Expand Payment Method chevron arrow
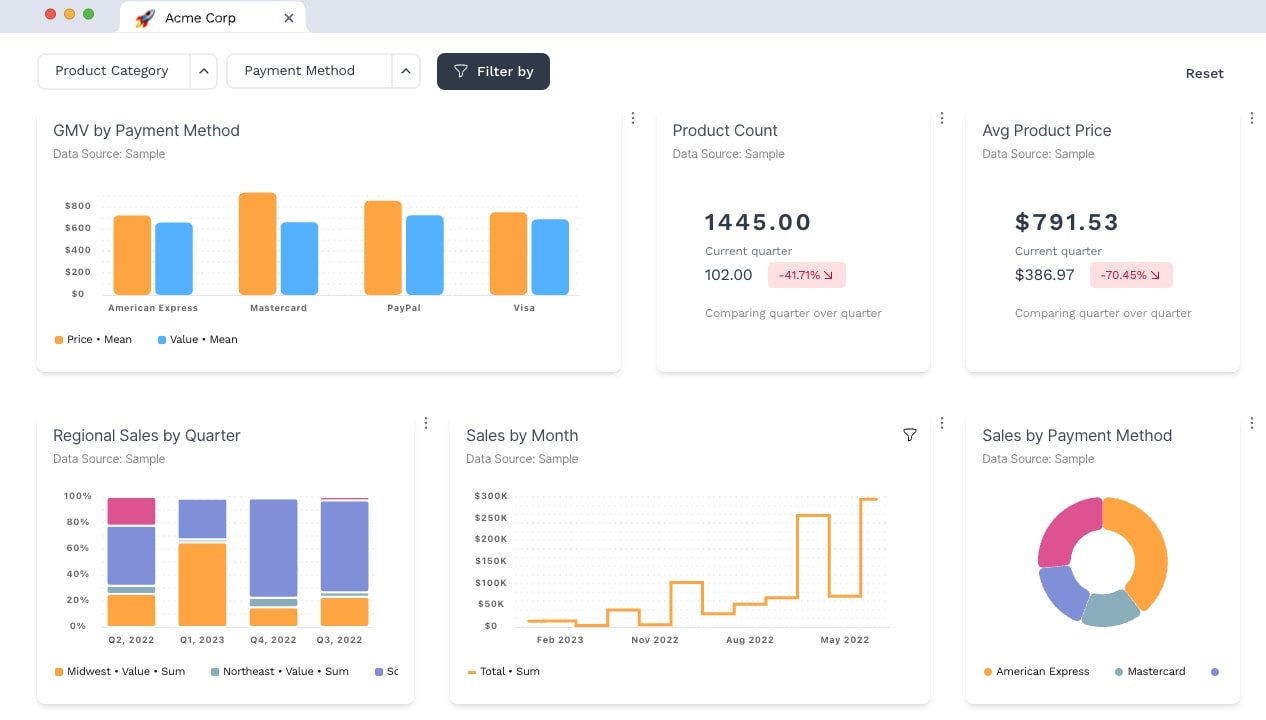 coord(405,71)
